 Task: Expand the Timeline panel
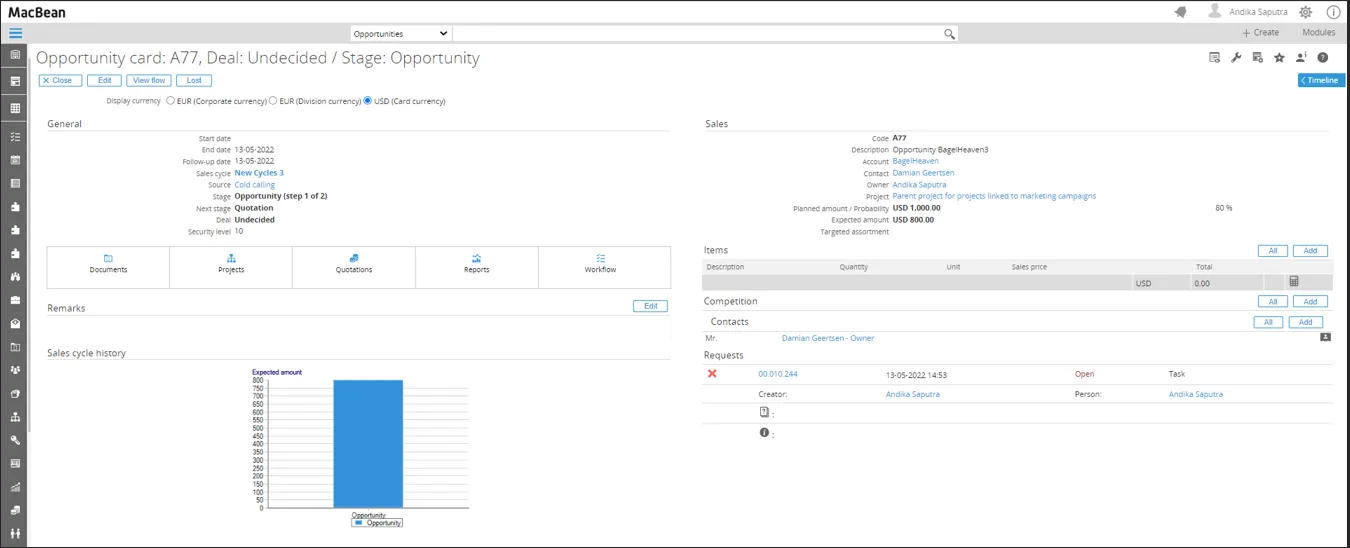[1321, 80]
